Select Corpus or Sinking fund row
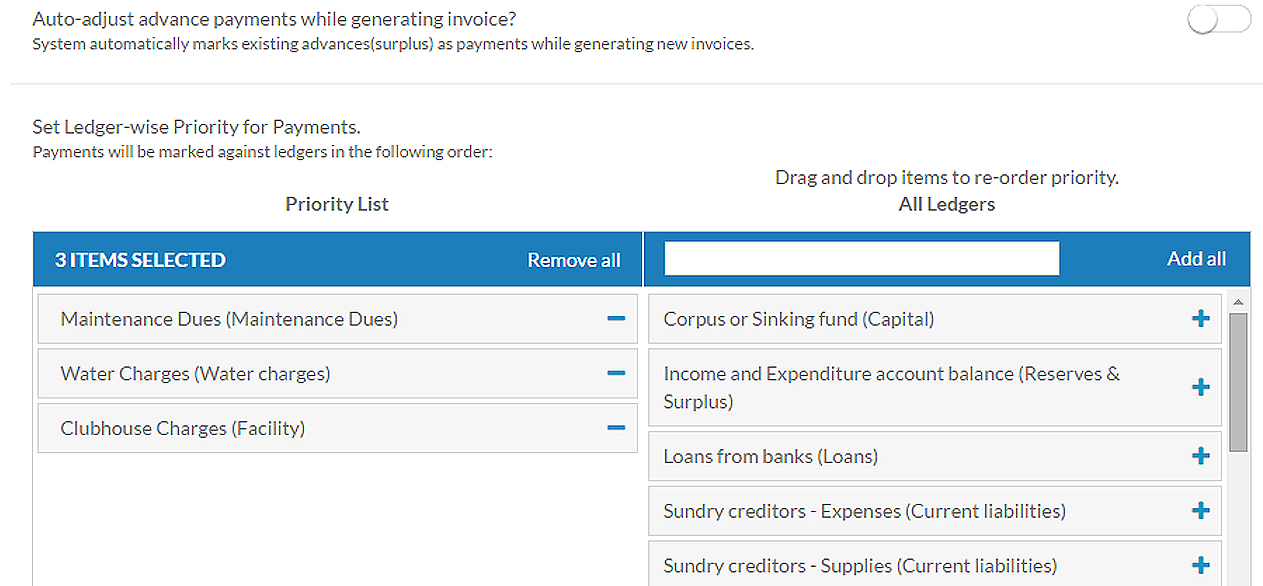1263x586 pixels. pos(935,319)
